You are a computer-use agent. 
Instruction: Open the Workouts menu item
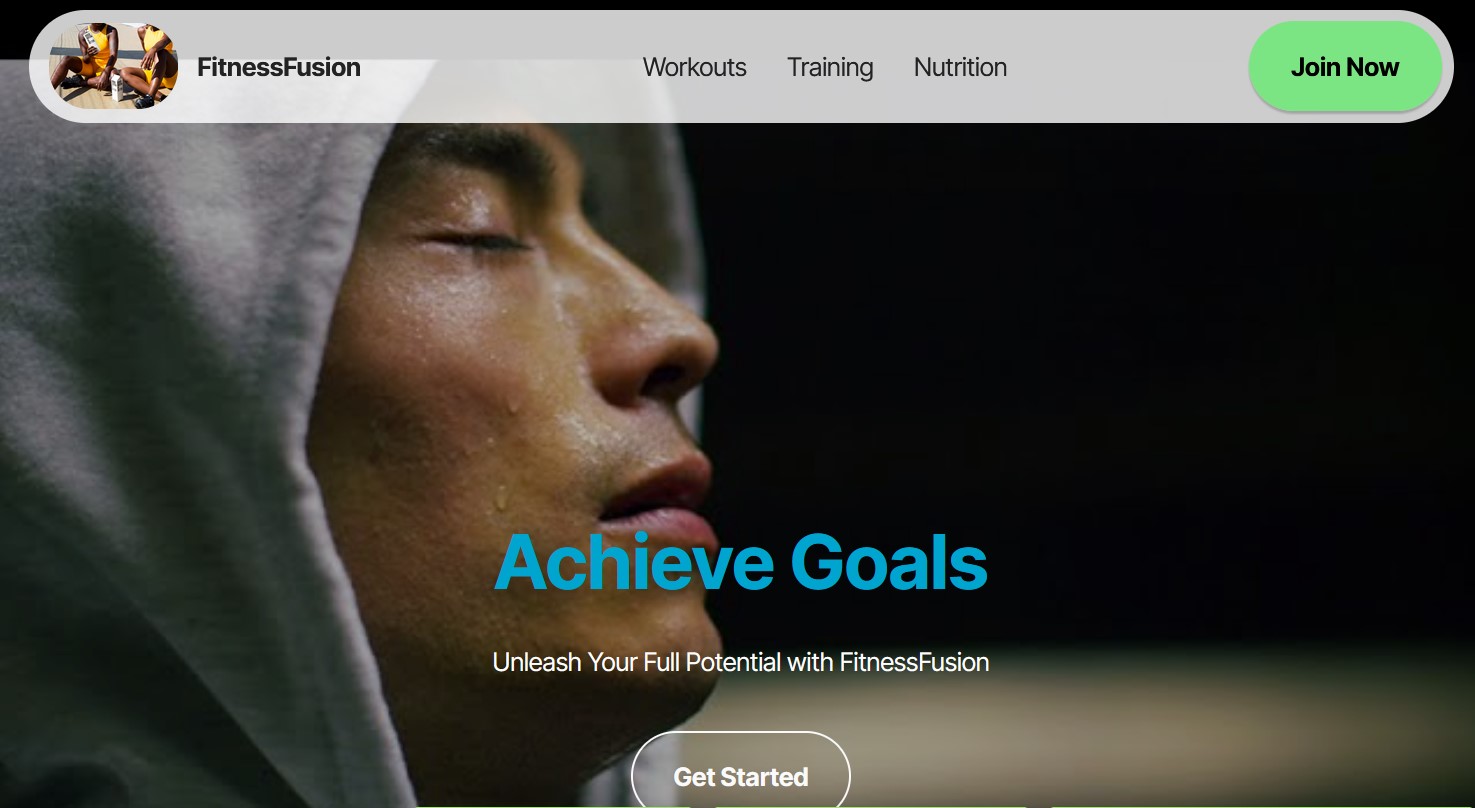(695, 67)
